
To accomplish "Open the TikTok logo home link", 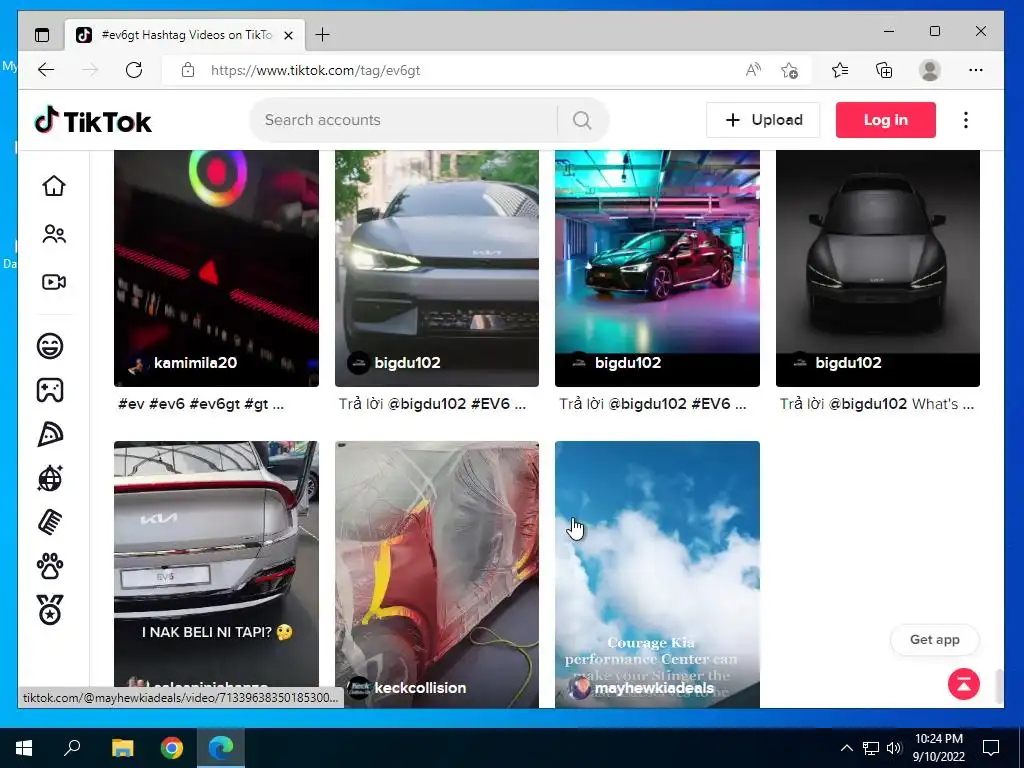I will click(93, 120).
